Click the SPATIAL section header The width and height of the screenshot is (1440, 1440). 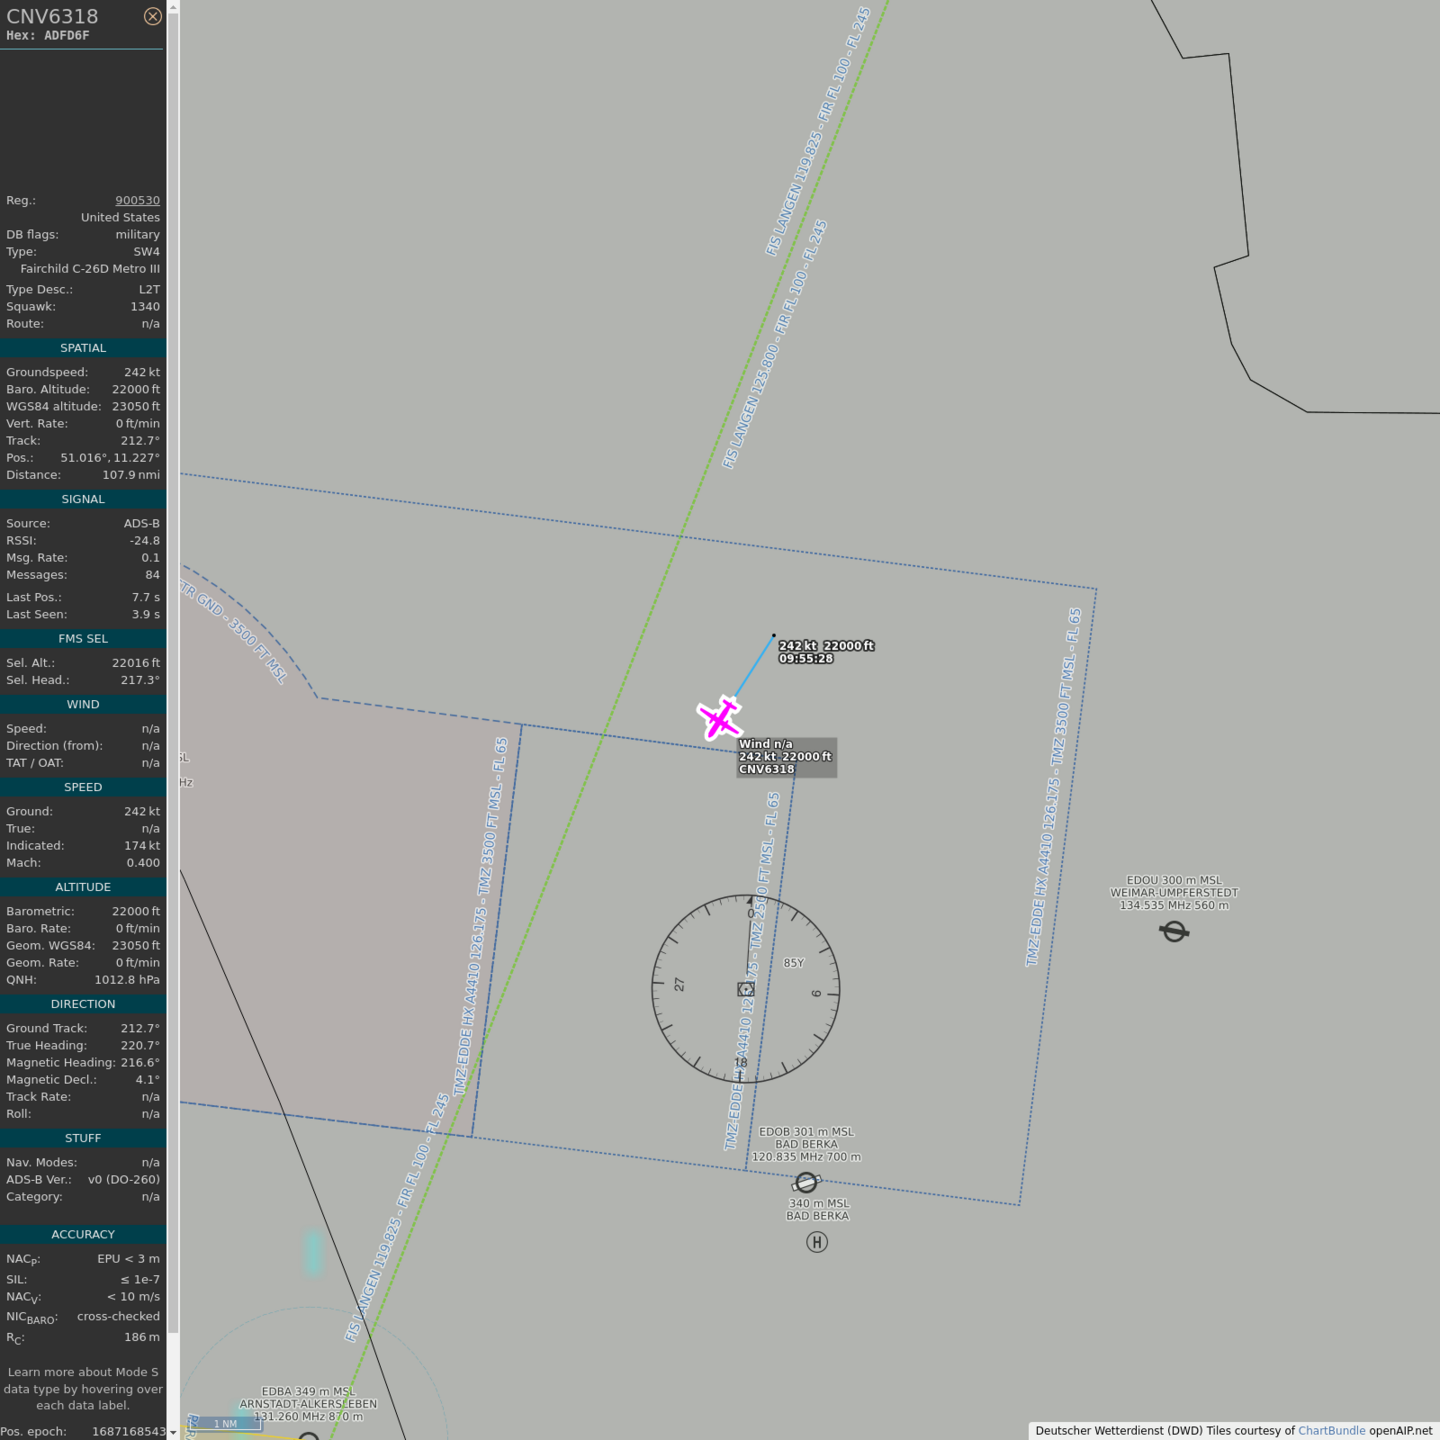click(83, 348)
